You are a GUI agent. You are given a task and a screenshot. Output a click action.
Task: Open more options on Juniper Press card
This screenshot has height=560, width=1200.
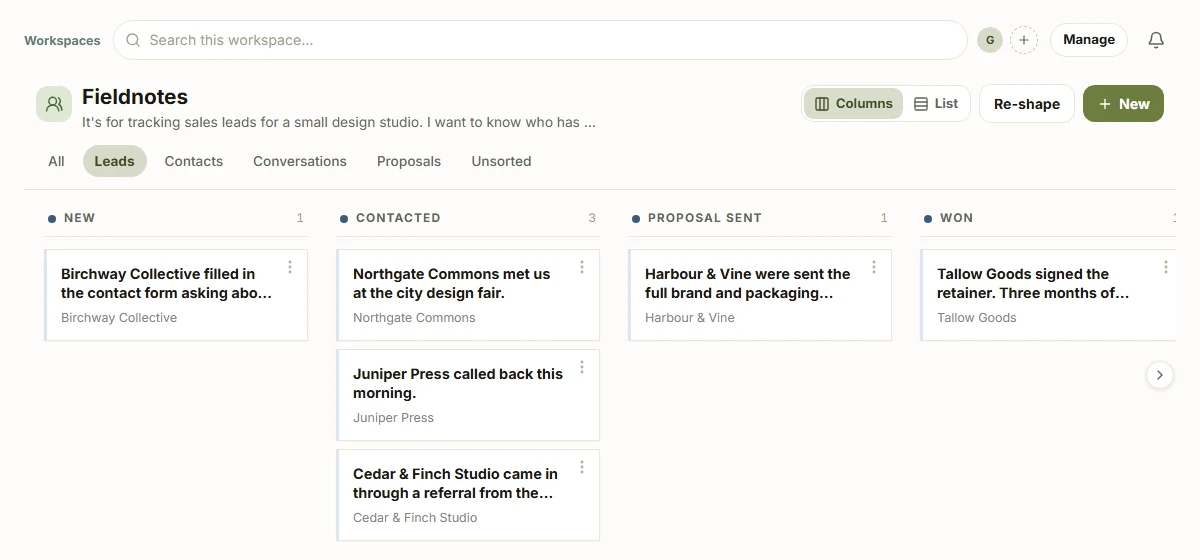582,367
